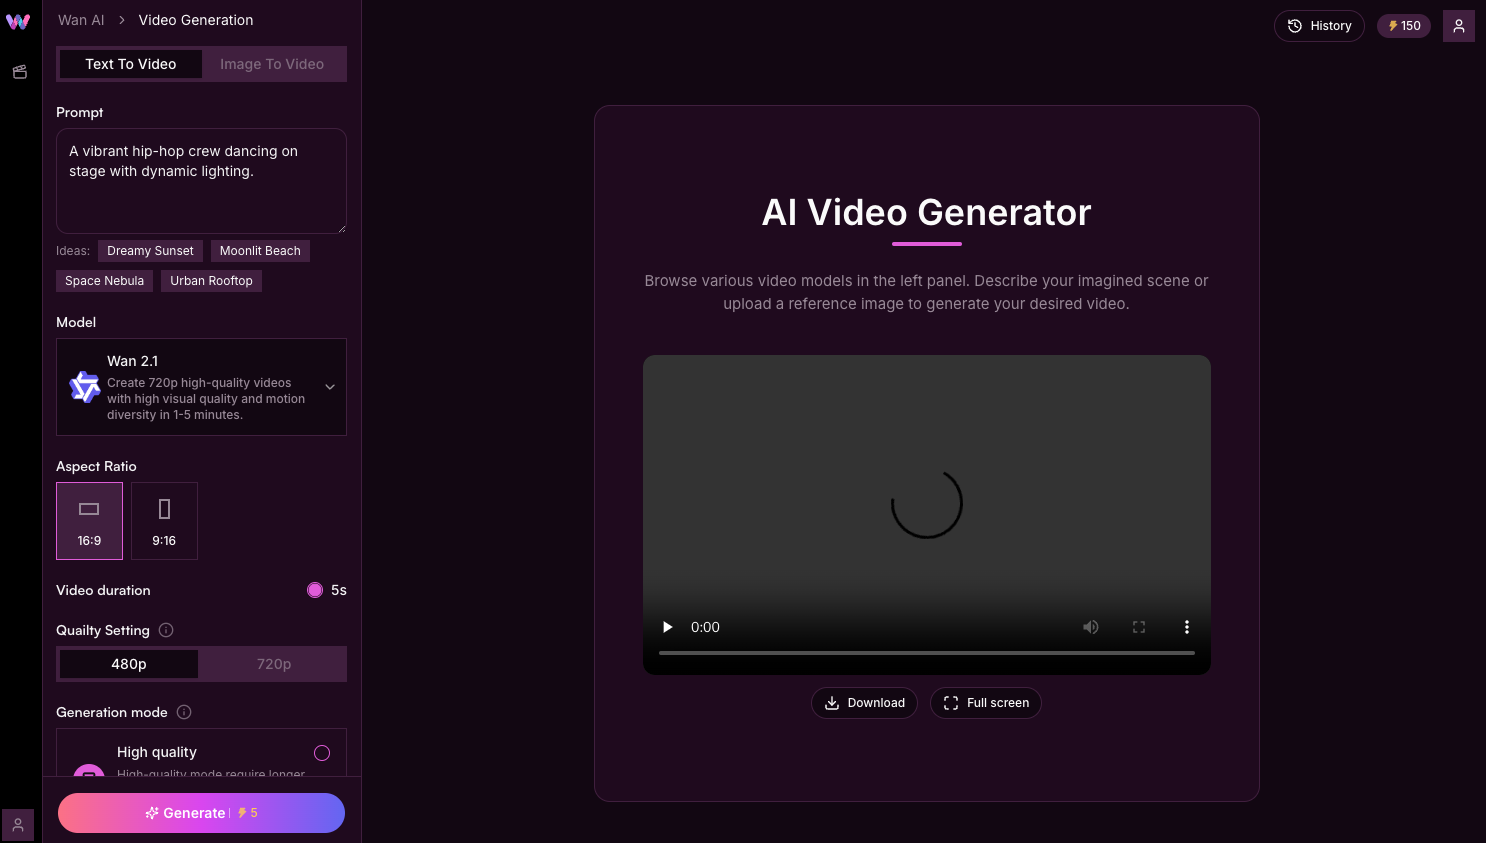Click the Generate button
Viewport: 1486px width, 843px height.
point(201,813)
